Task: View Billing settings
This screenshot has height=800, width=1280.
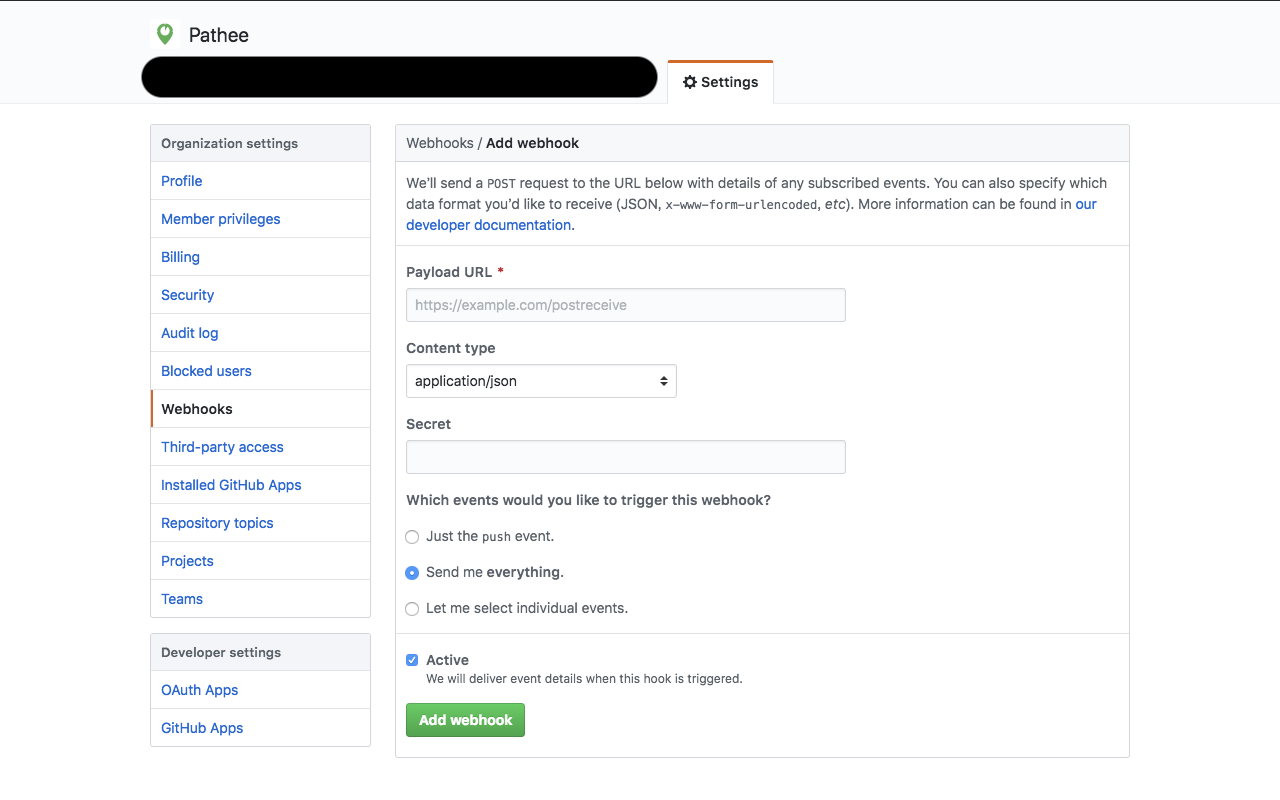Action: [180, 256]
